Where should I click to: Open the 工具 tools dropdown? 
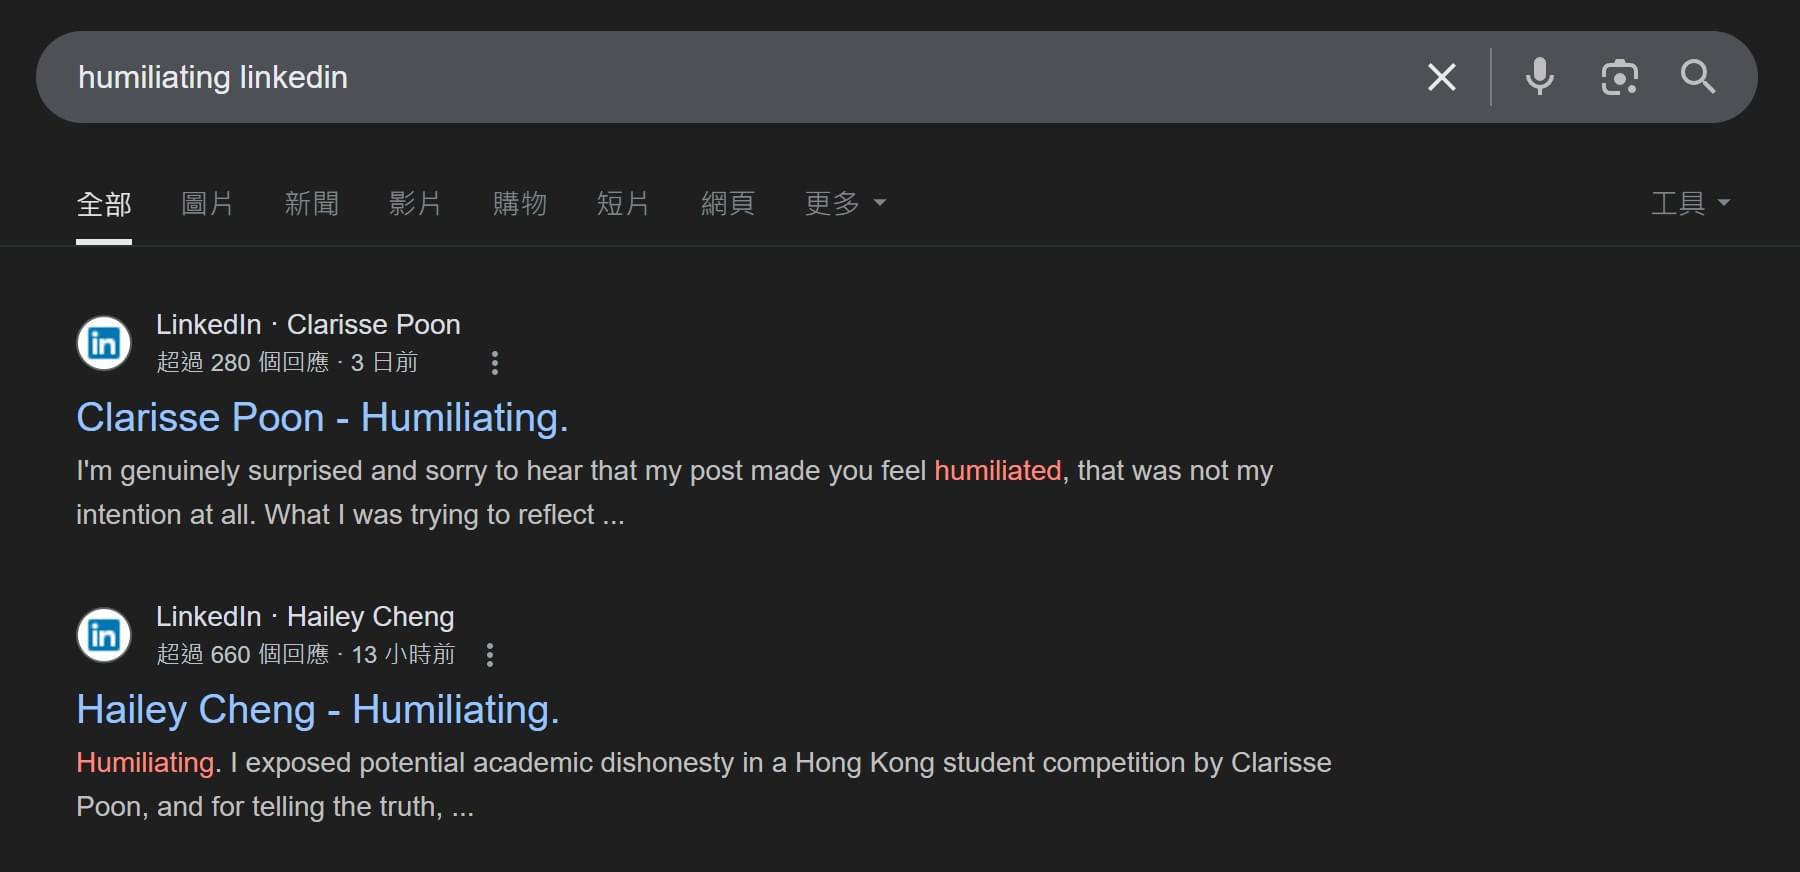coord(1690,203)
